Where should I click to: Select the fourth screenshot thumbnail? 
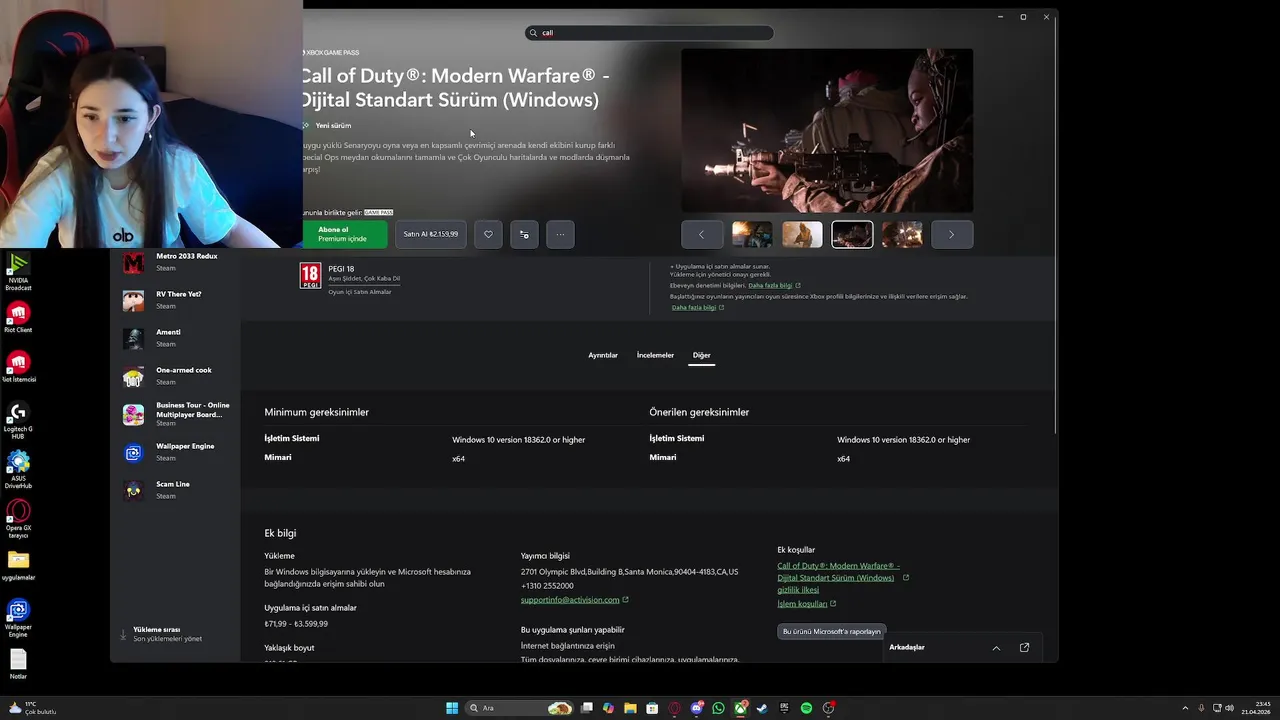click(902, 234)
